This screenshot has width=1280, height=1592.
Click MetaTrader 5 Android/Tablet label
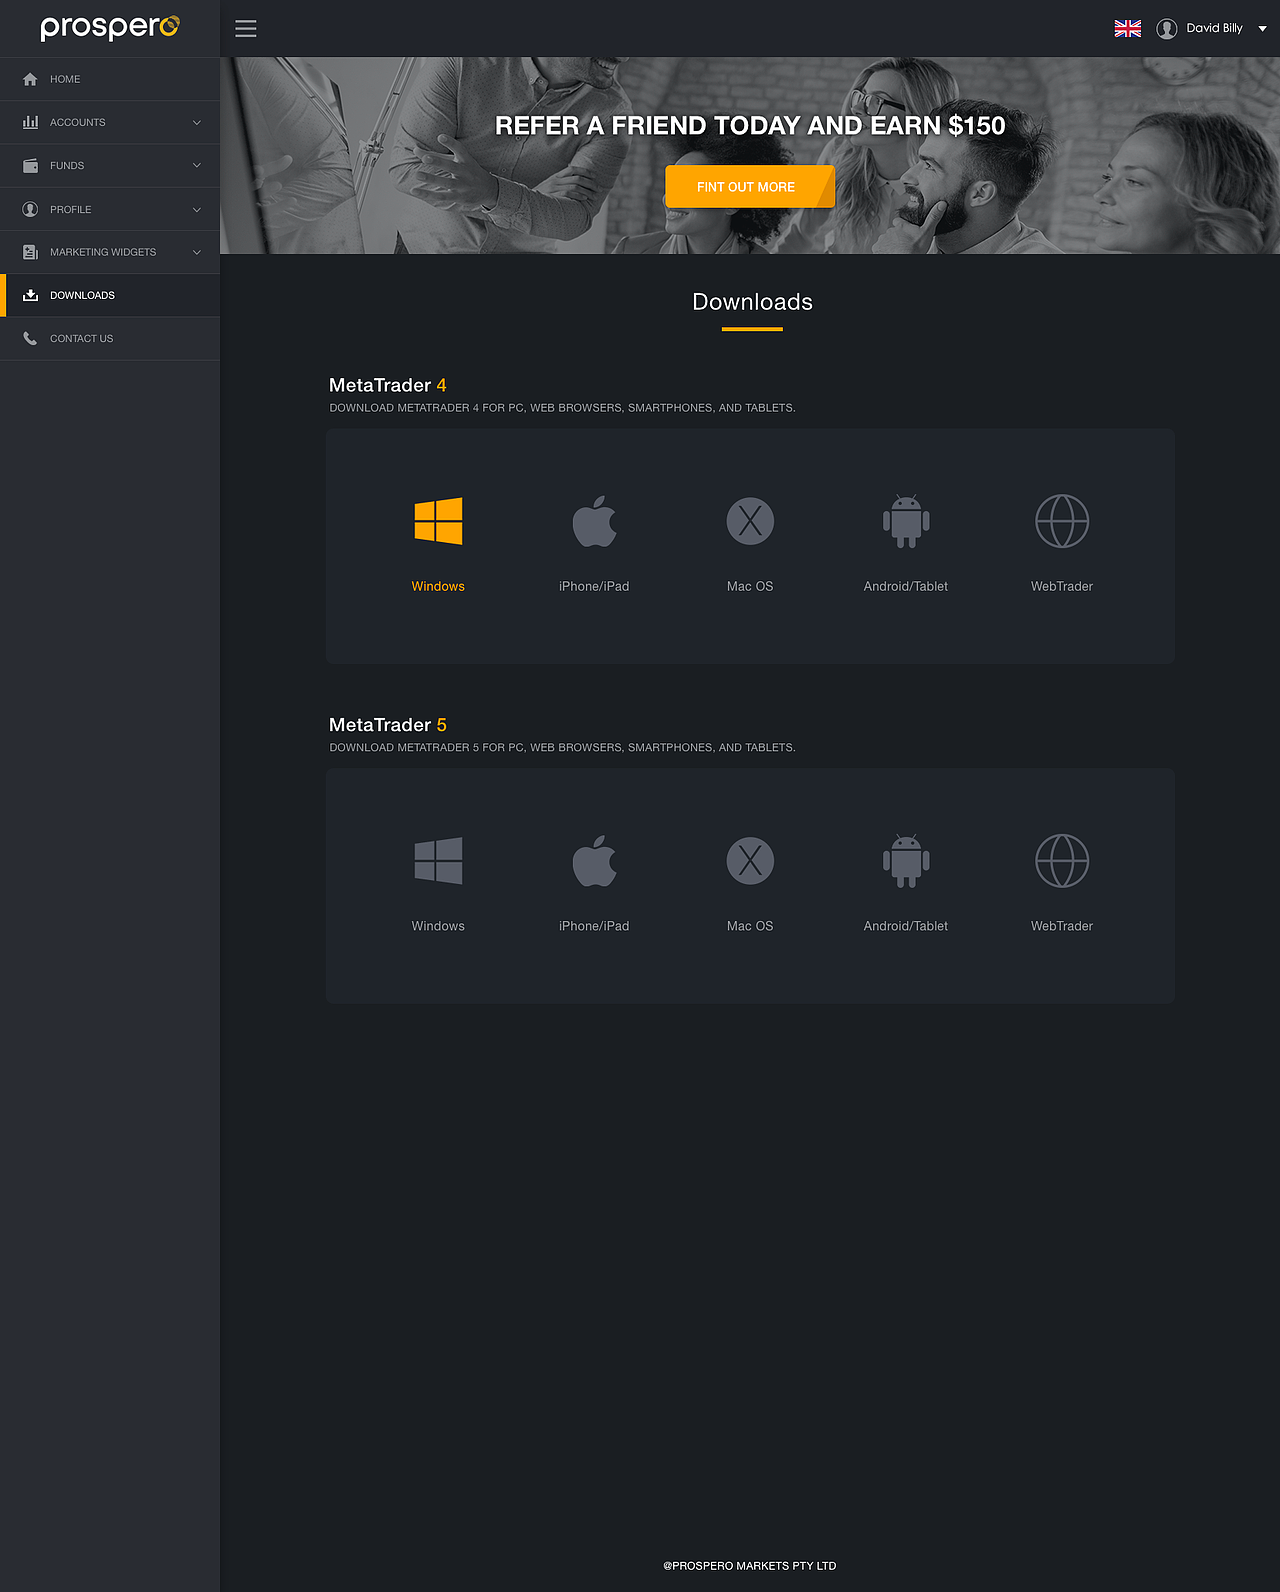[x=906, y=926]
